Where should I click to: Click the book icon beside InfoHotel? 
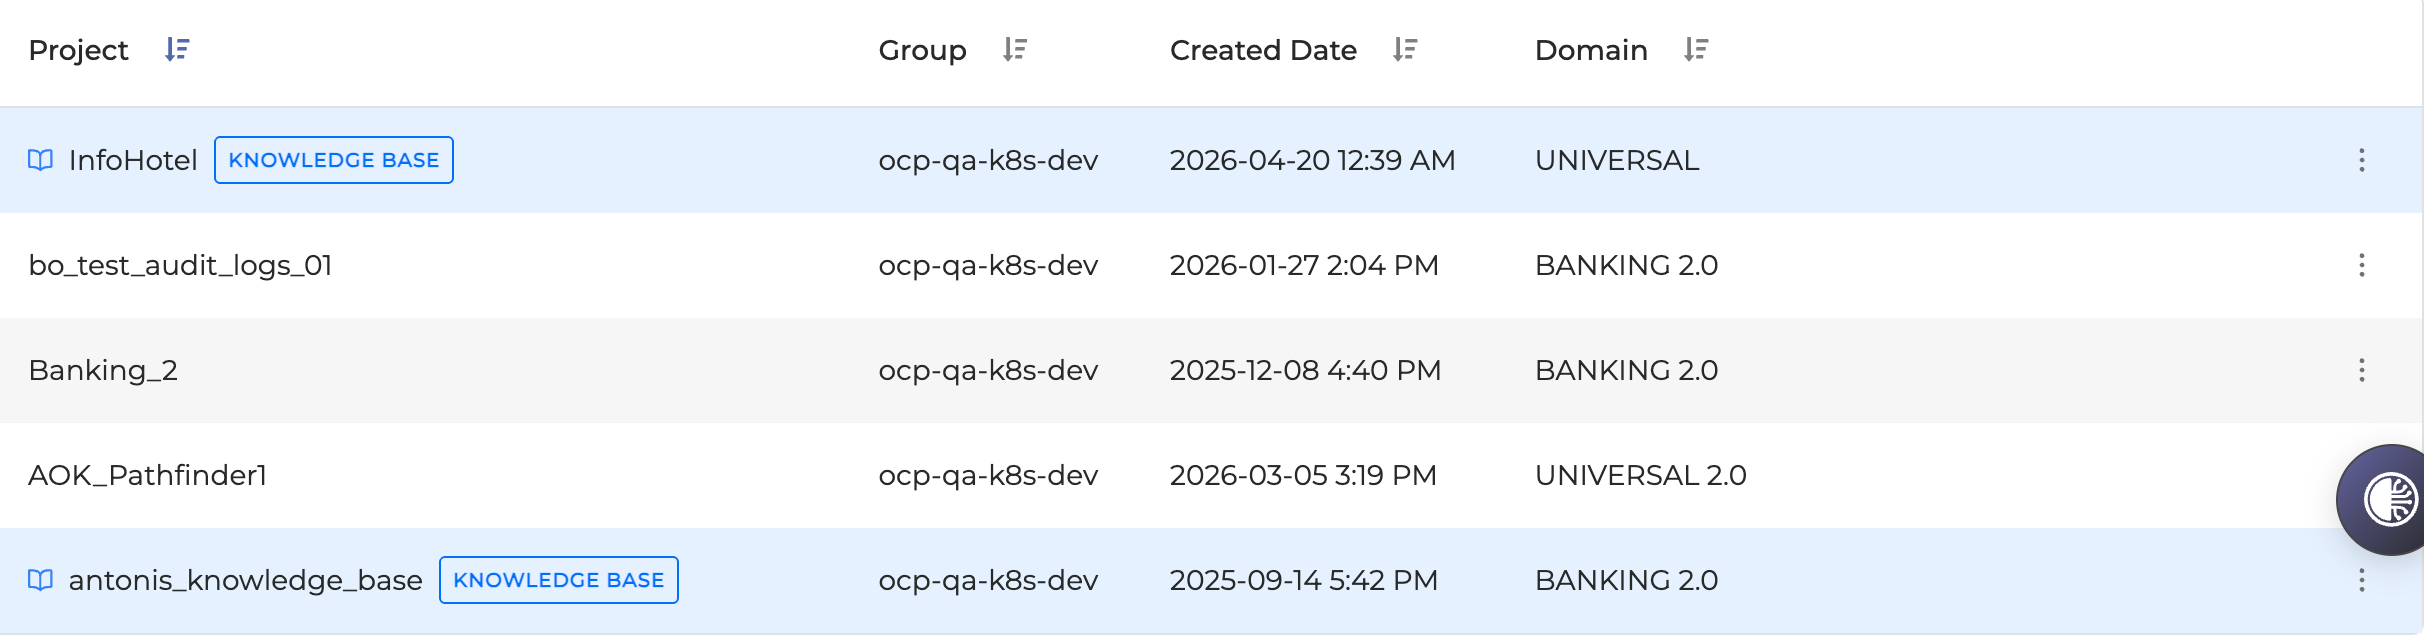point(41,160)
